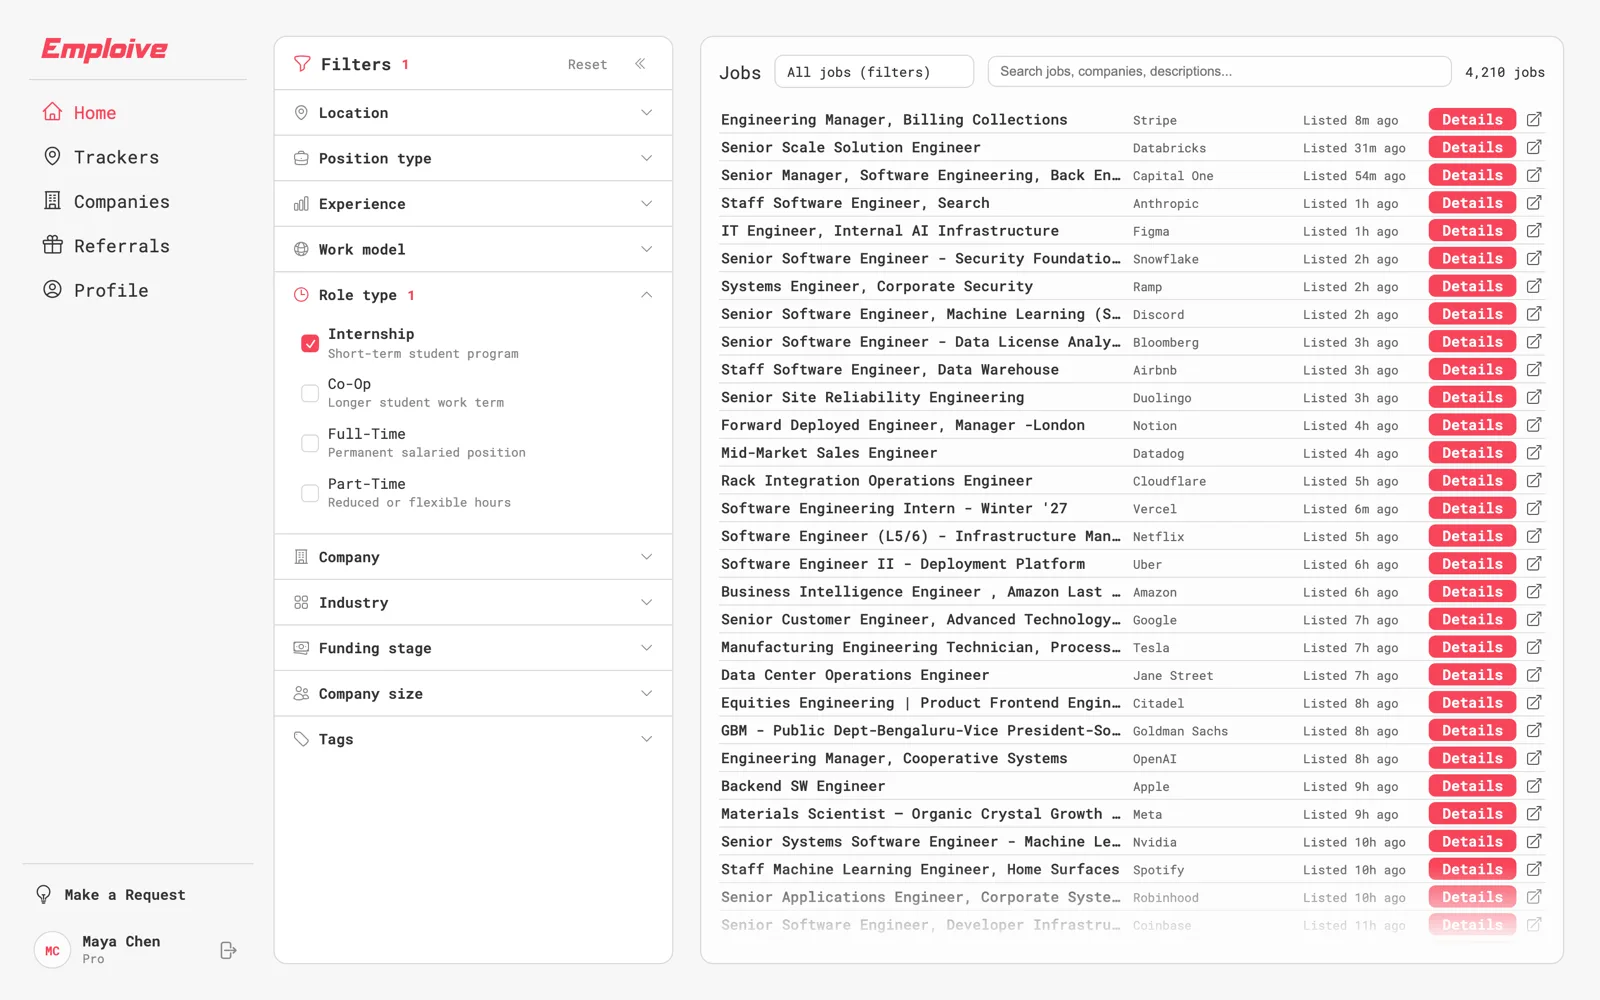Expand the Experience filter
Viewport: 1600px width, 1000px height.
tap(473, 204)
